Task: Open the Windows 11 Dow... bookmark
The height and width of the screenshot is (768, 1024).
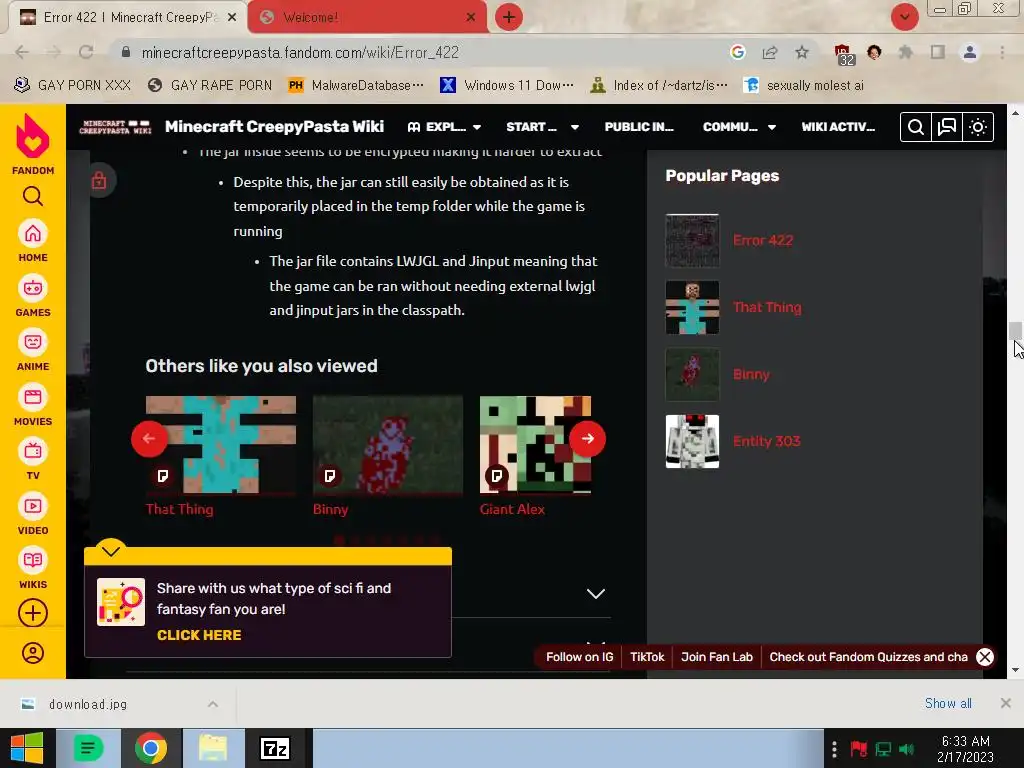Action: 507,85
